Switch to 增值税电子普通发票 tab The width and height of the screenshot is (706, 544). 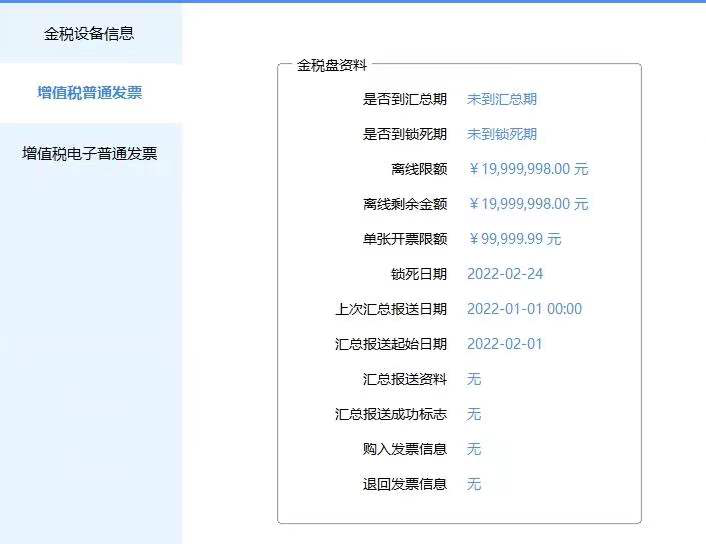click(x=90, y=154)
